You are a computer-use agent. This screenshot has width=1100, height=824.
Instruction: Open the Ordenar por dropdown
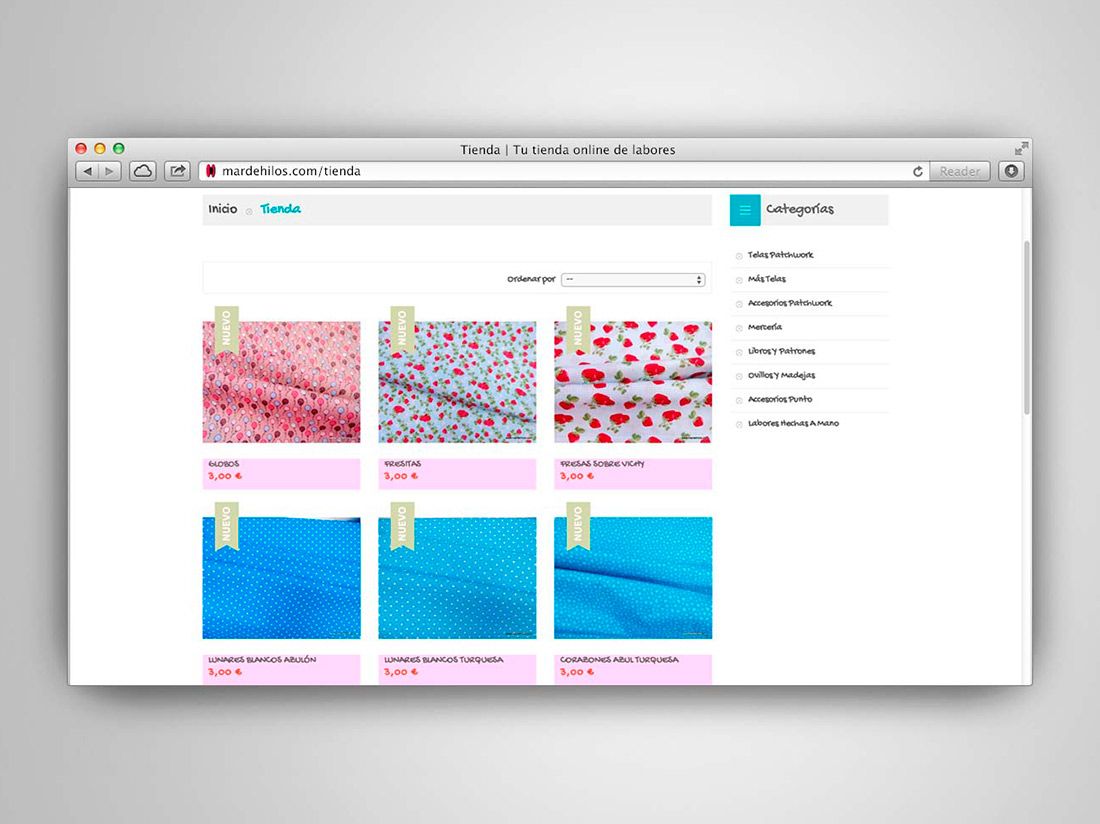pos(633,279)
